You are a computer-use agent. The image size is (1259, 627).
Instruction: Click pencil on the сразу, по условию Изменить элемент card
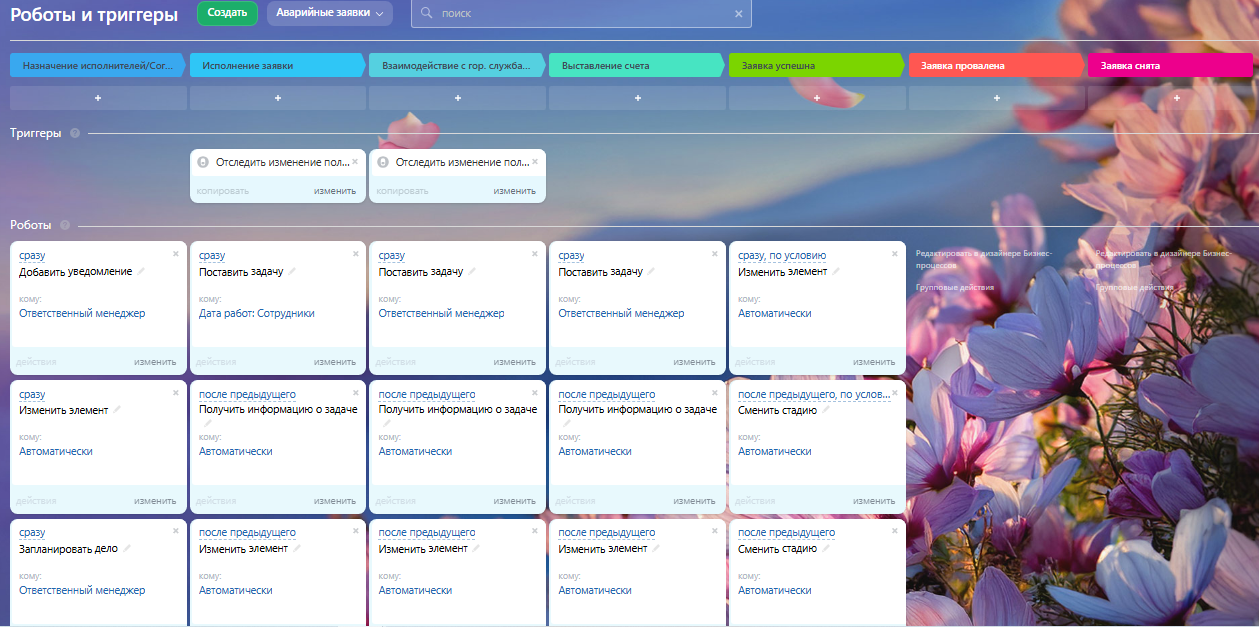[836, 272]
